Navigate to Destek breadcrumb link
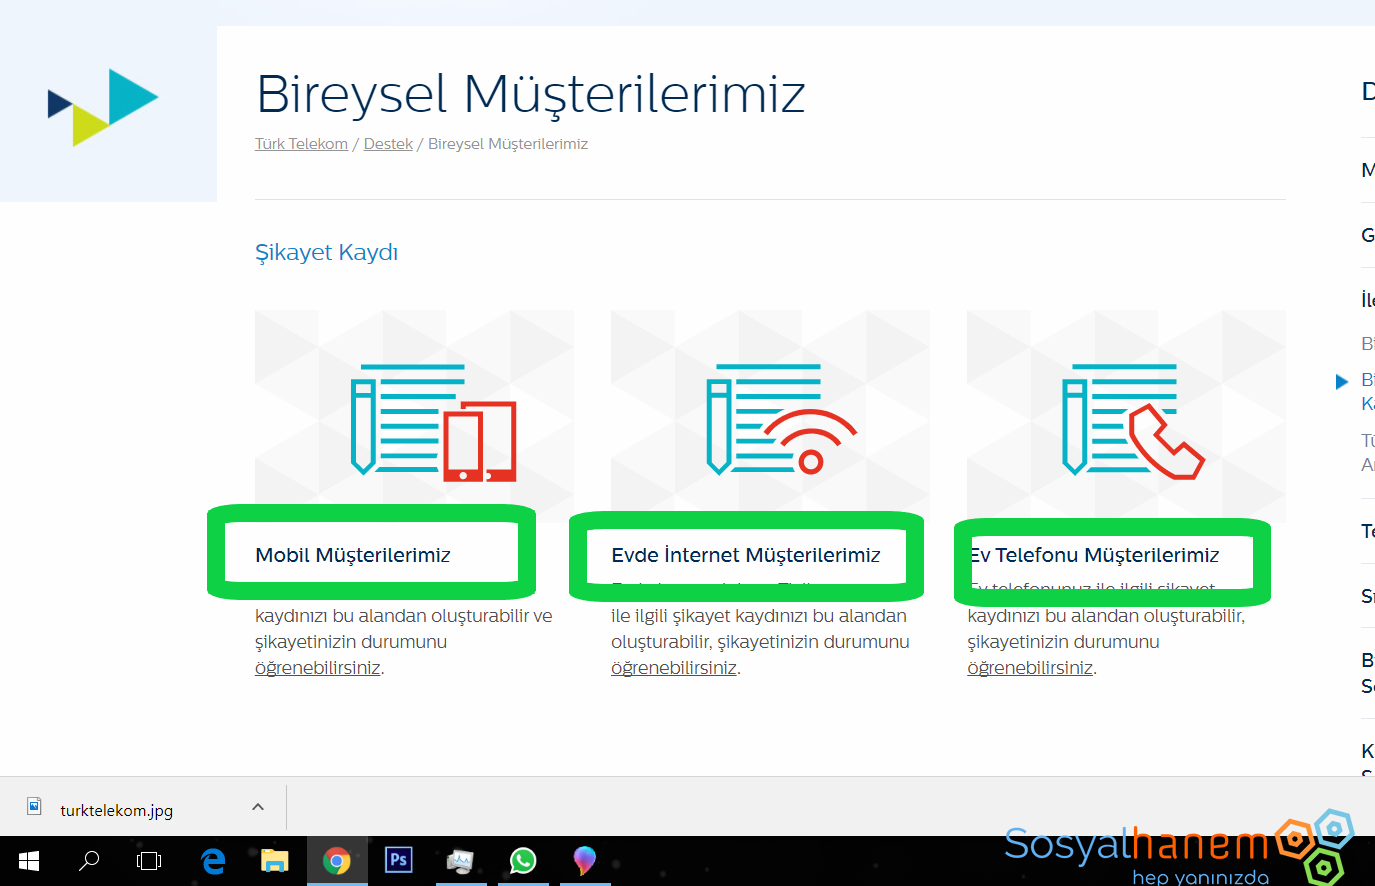1375x886 pixels. [x=388, y=144]
